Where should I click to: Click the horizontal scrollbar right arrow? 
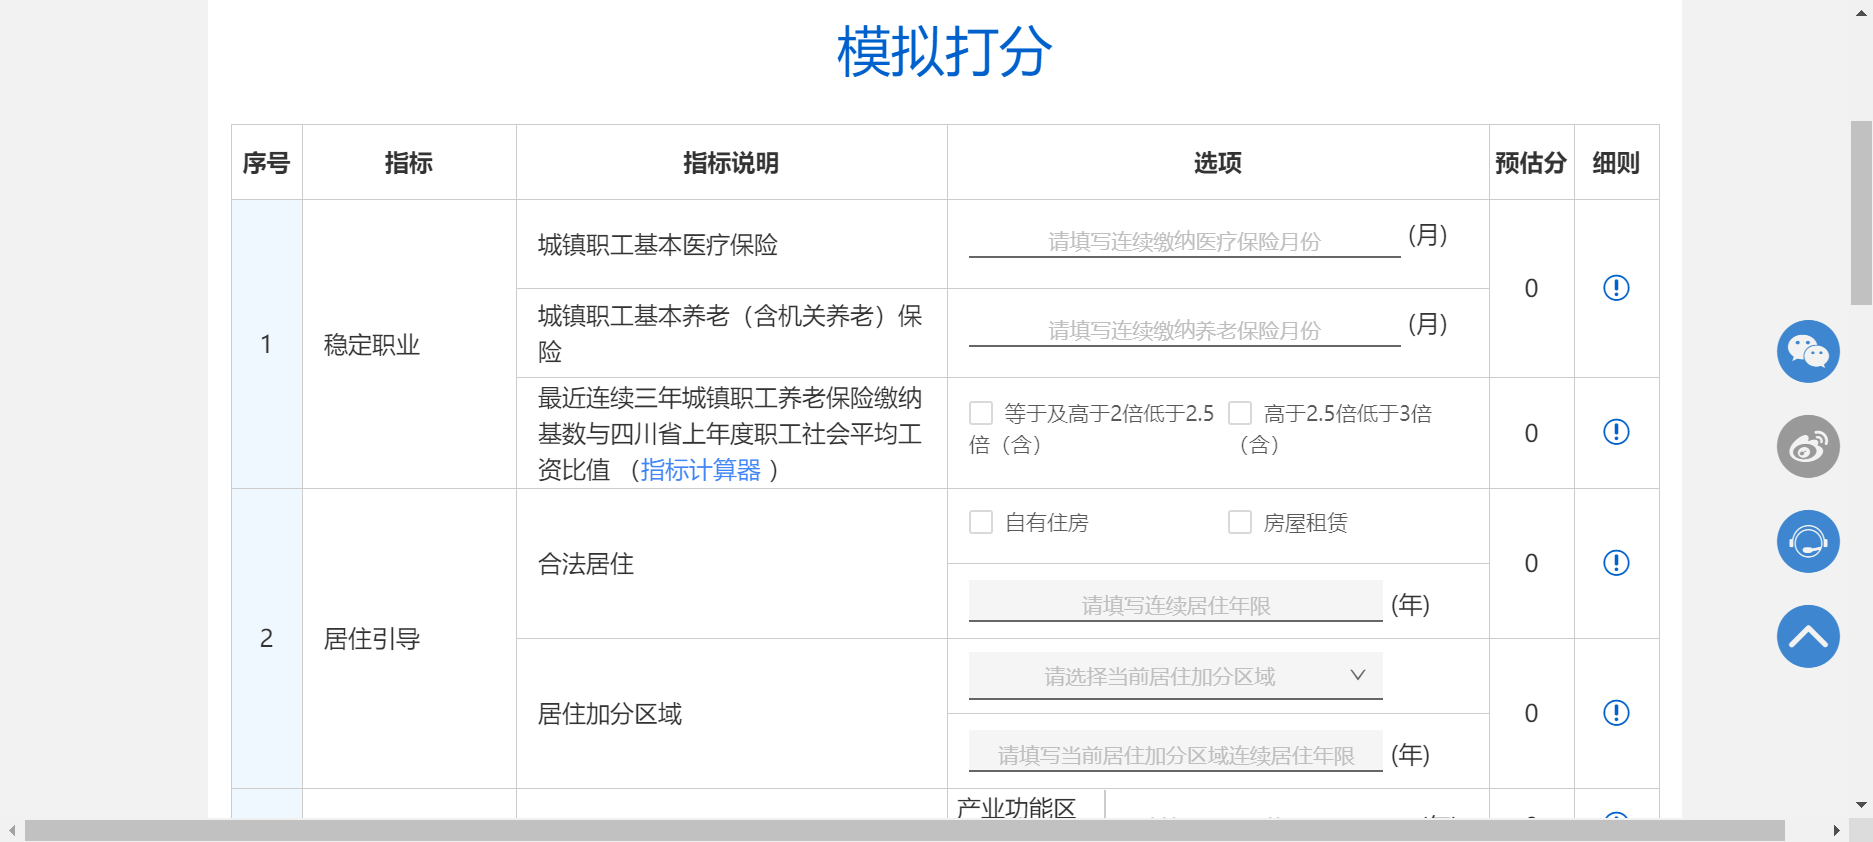1836,831
